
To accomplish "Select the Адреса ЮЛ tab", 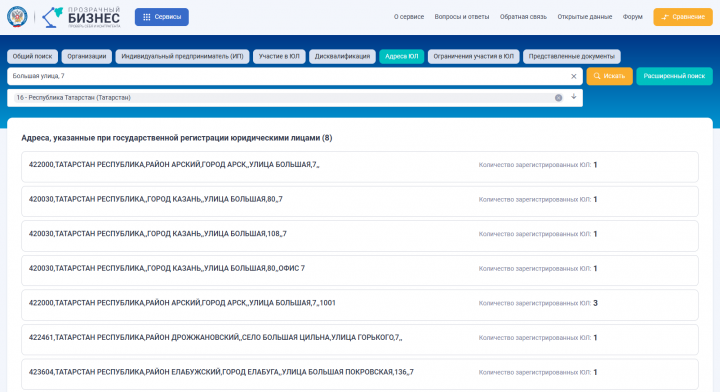I will point(401,56).
